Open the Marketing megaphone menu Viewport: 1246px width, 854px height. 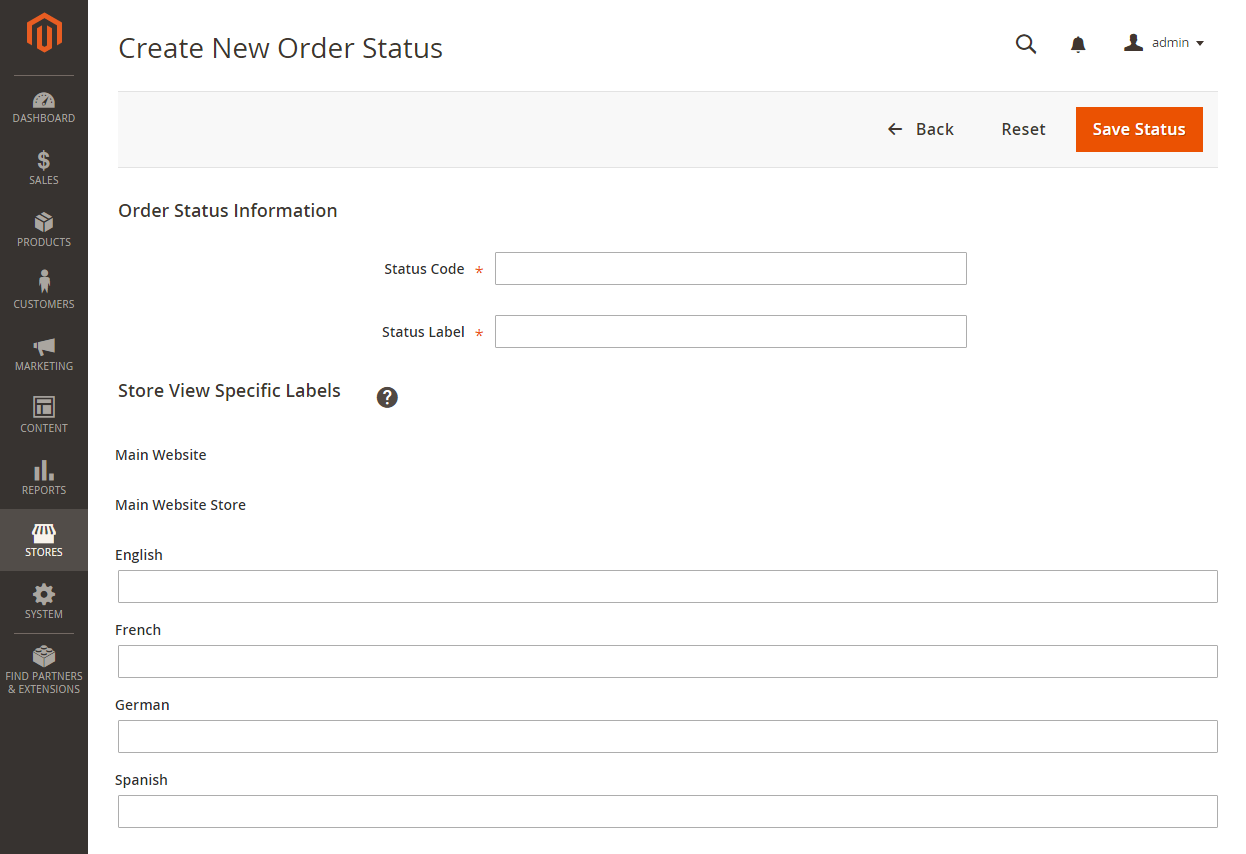[44, 354]
